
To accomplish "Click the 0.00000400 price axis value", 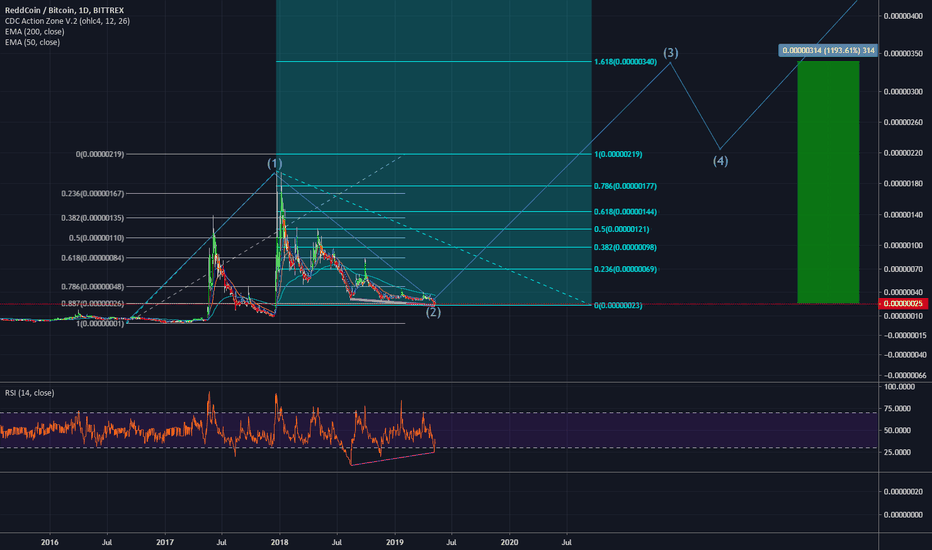I will pos(903,16).
